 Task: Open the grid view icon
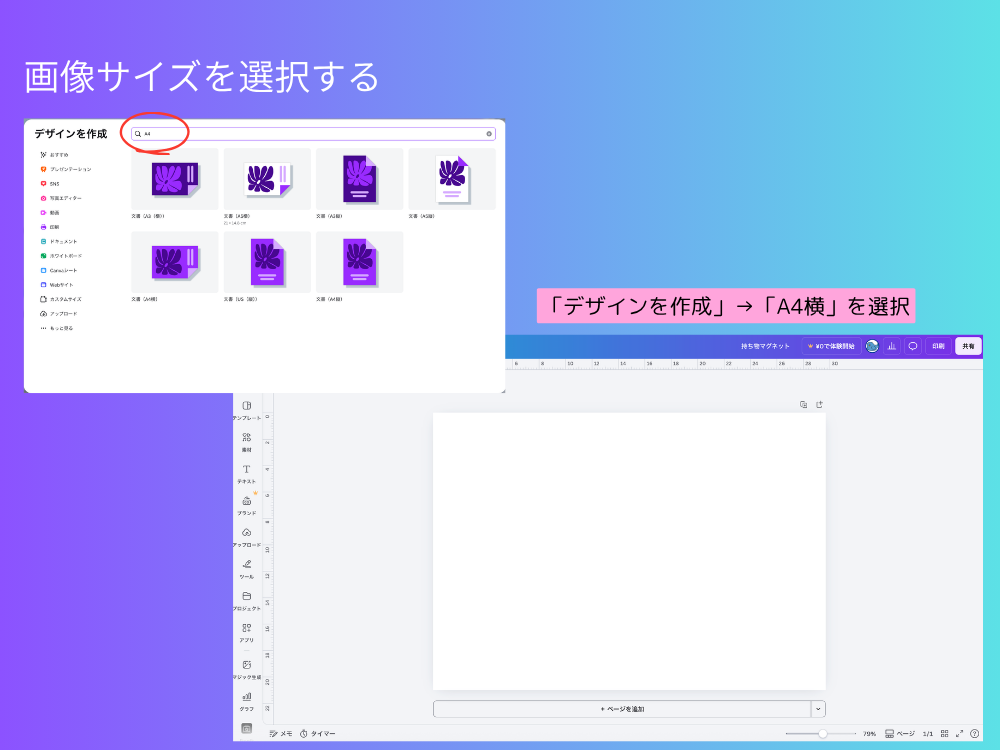(945, 733)
